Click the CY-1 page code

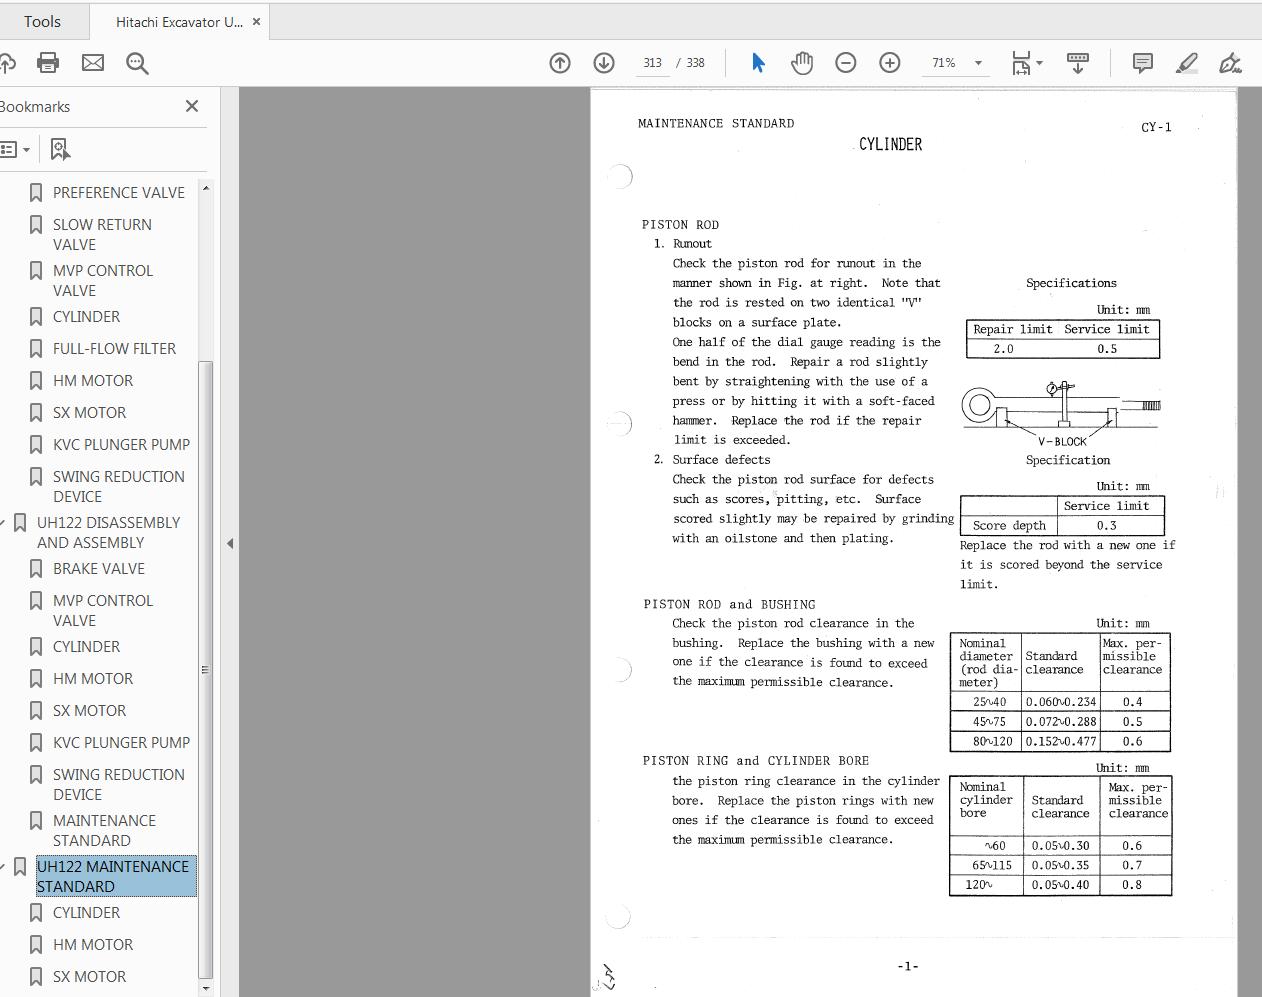click(1156, 127)
